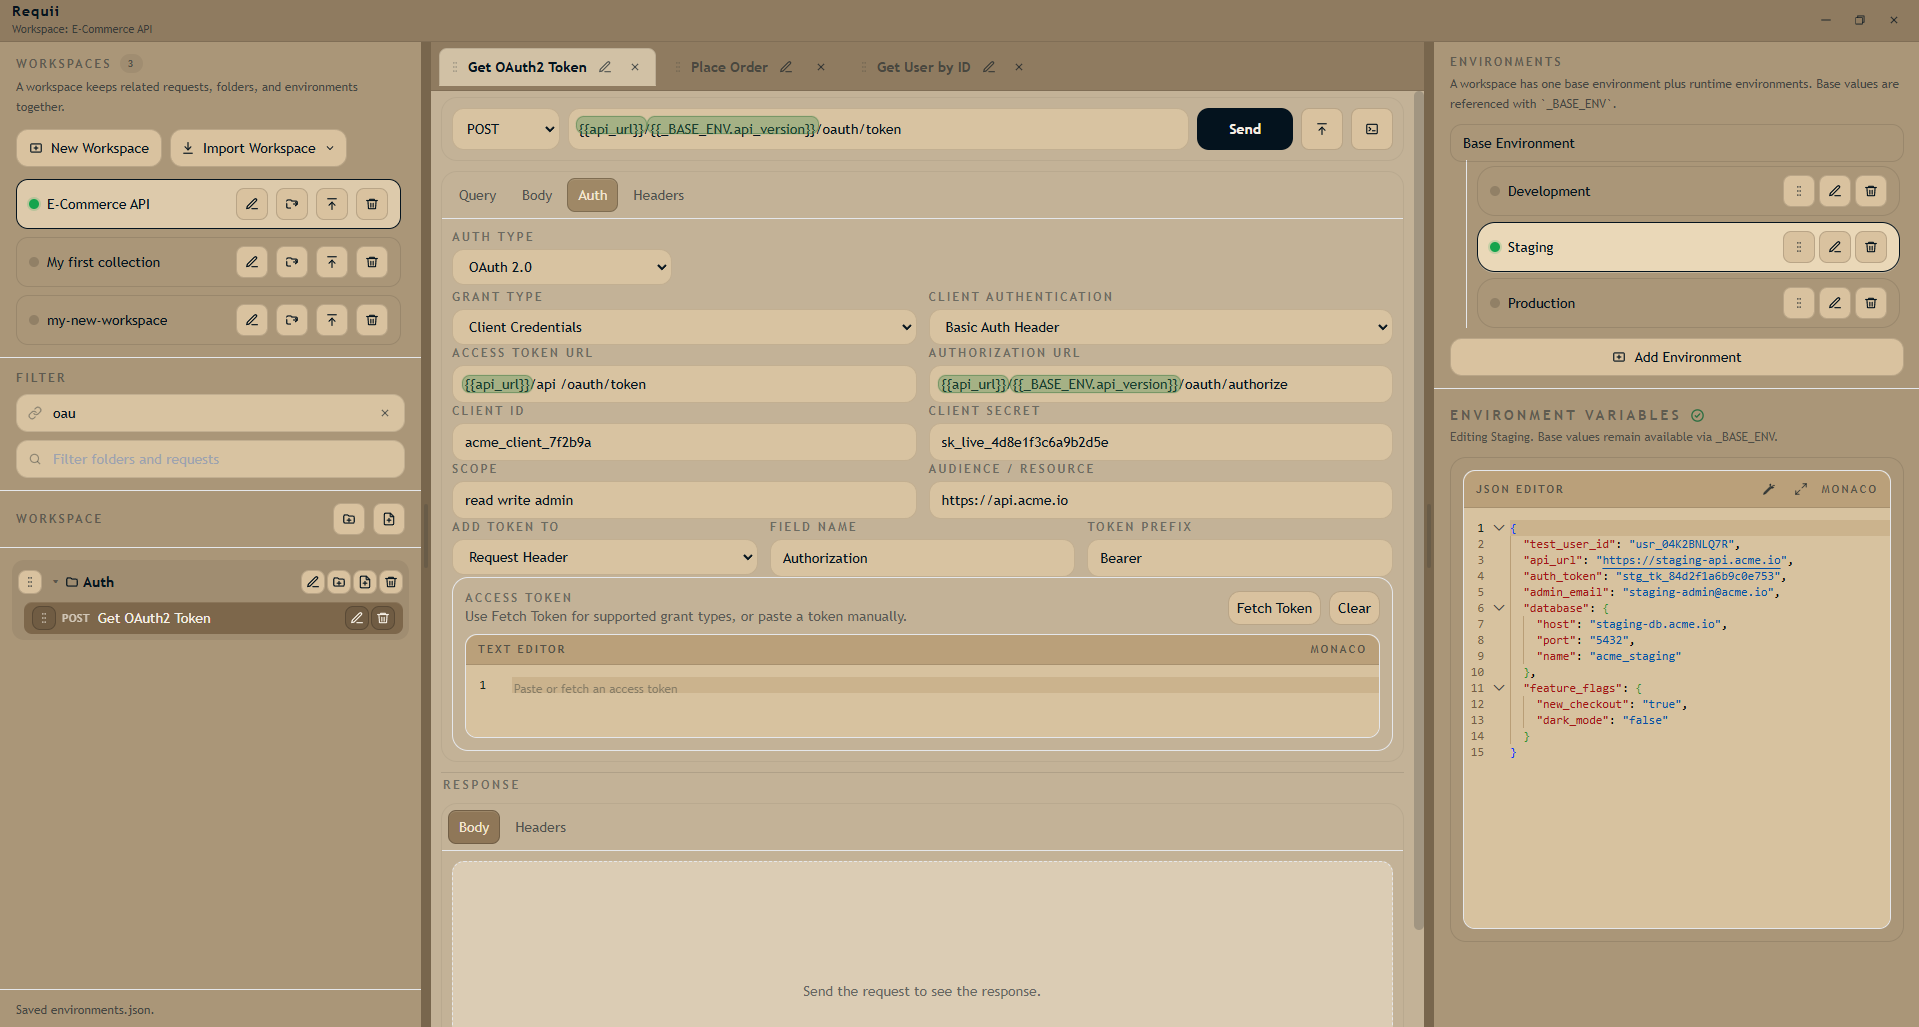Rename the E-Commerce API workspace with its pencil icon
The image size is (1919, 1027).
click(x=252, y=204)
